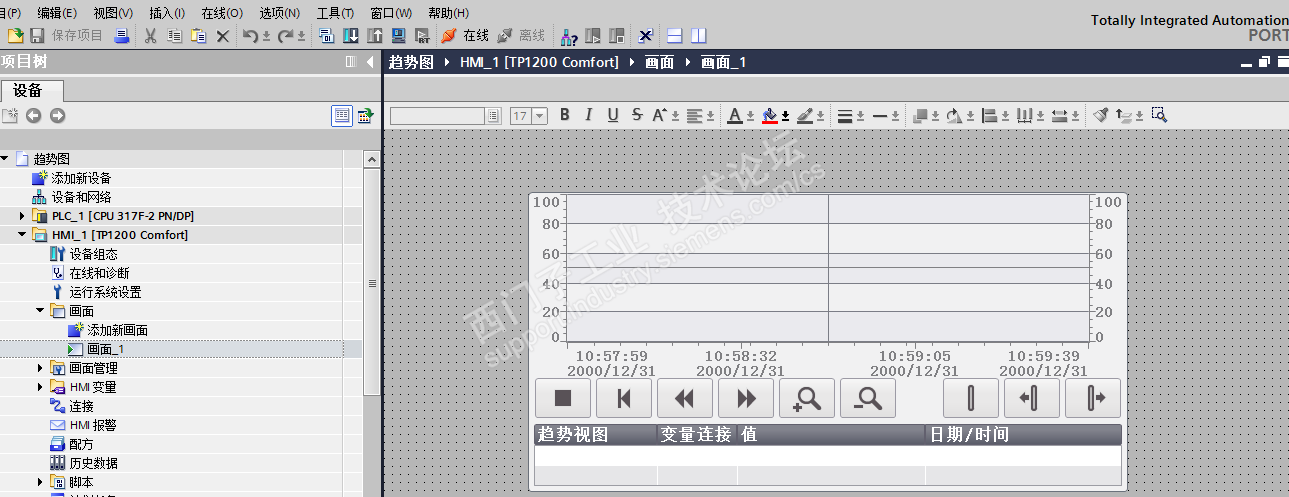Expand the PLC_1 CPU 317F-2 node
Viewport: 1289px width, 497px height.
point(22,216)
